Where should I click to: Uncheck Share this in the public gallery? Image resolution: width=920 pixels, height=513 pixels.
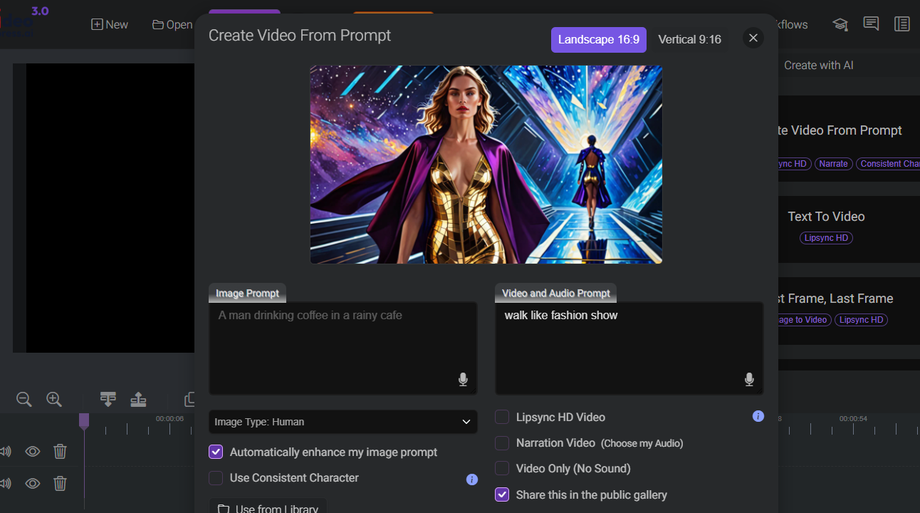[x=502, y=495]
